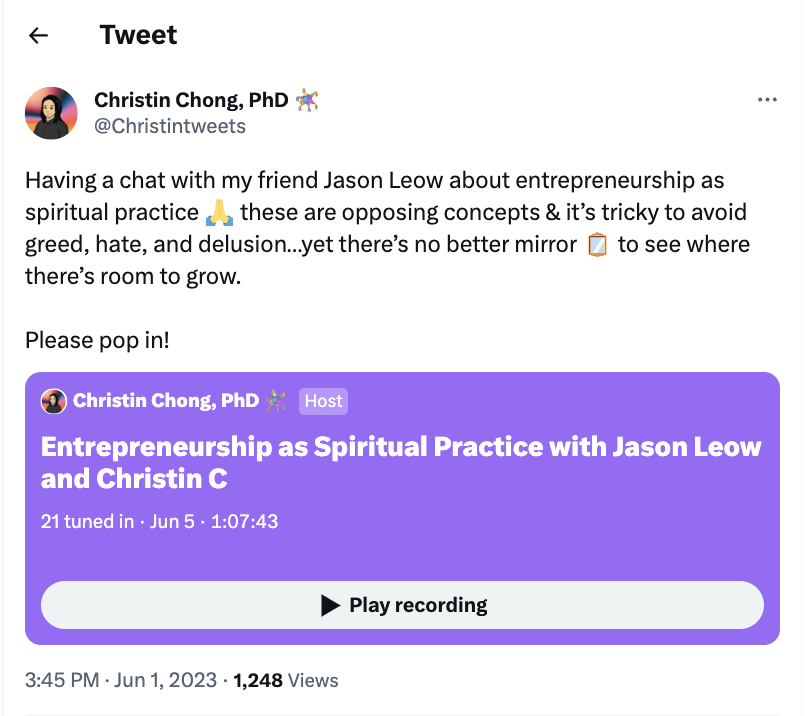Viewport: 808px width, 716px height.
Task: Click the 1,248 Views count
Action: tap(286, 680)
